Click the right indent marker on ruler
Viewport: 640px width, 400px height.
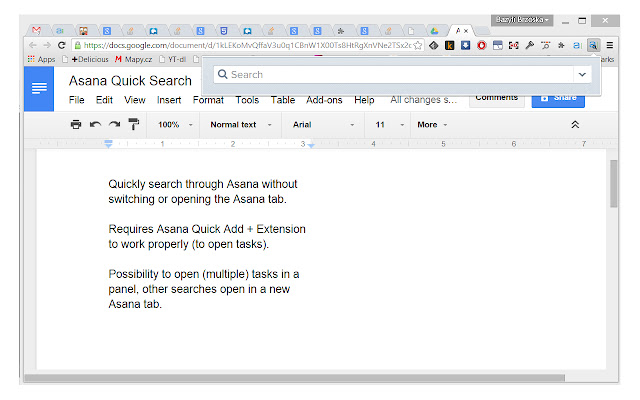(x=311, y=145)
